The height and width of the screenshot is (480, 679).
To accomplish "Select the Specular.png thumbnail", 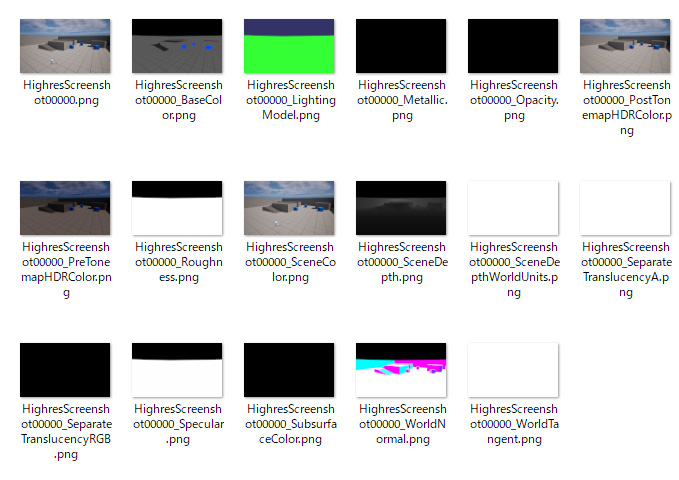I will [177, 370].
